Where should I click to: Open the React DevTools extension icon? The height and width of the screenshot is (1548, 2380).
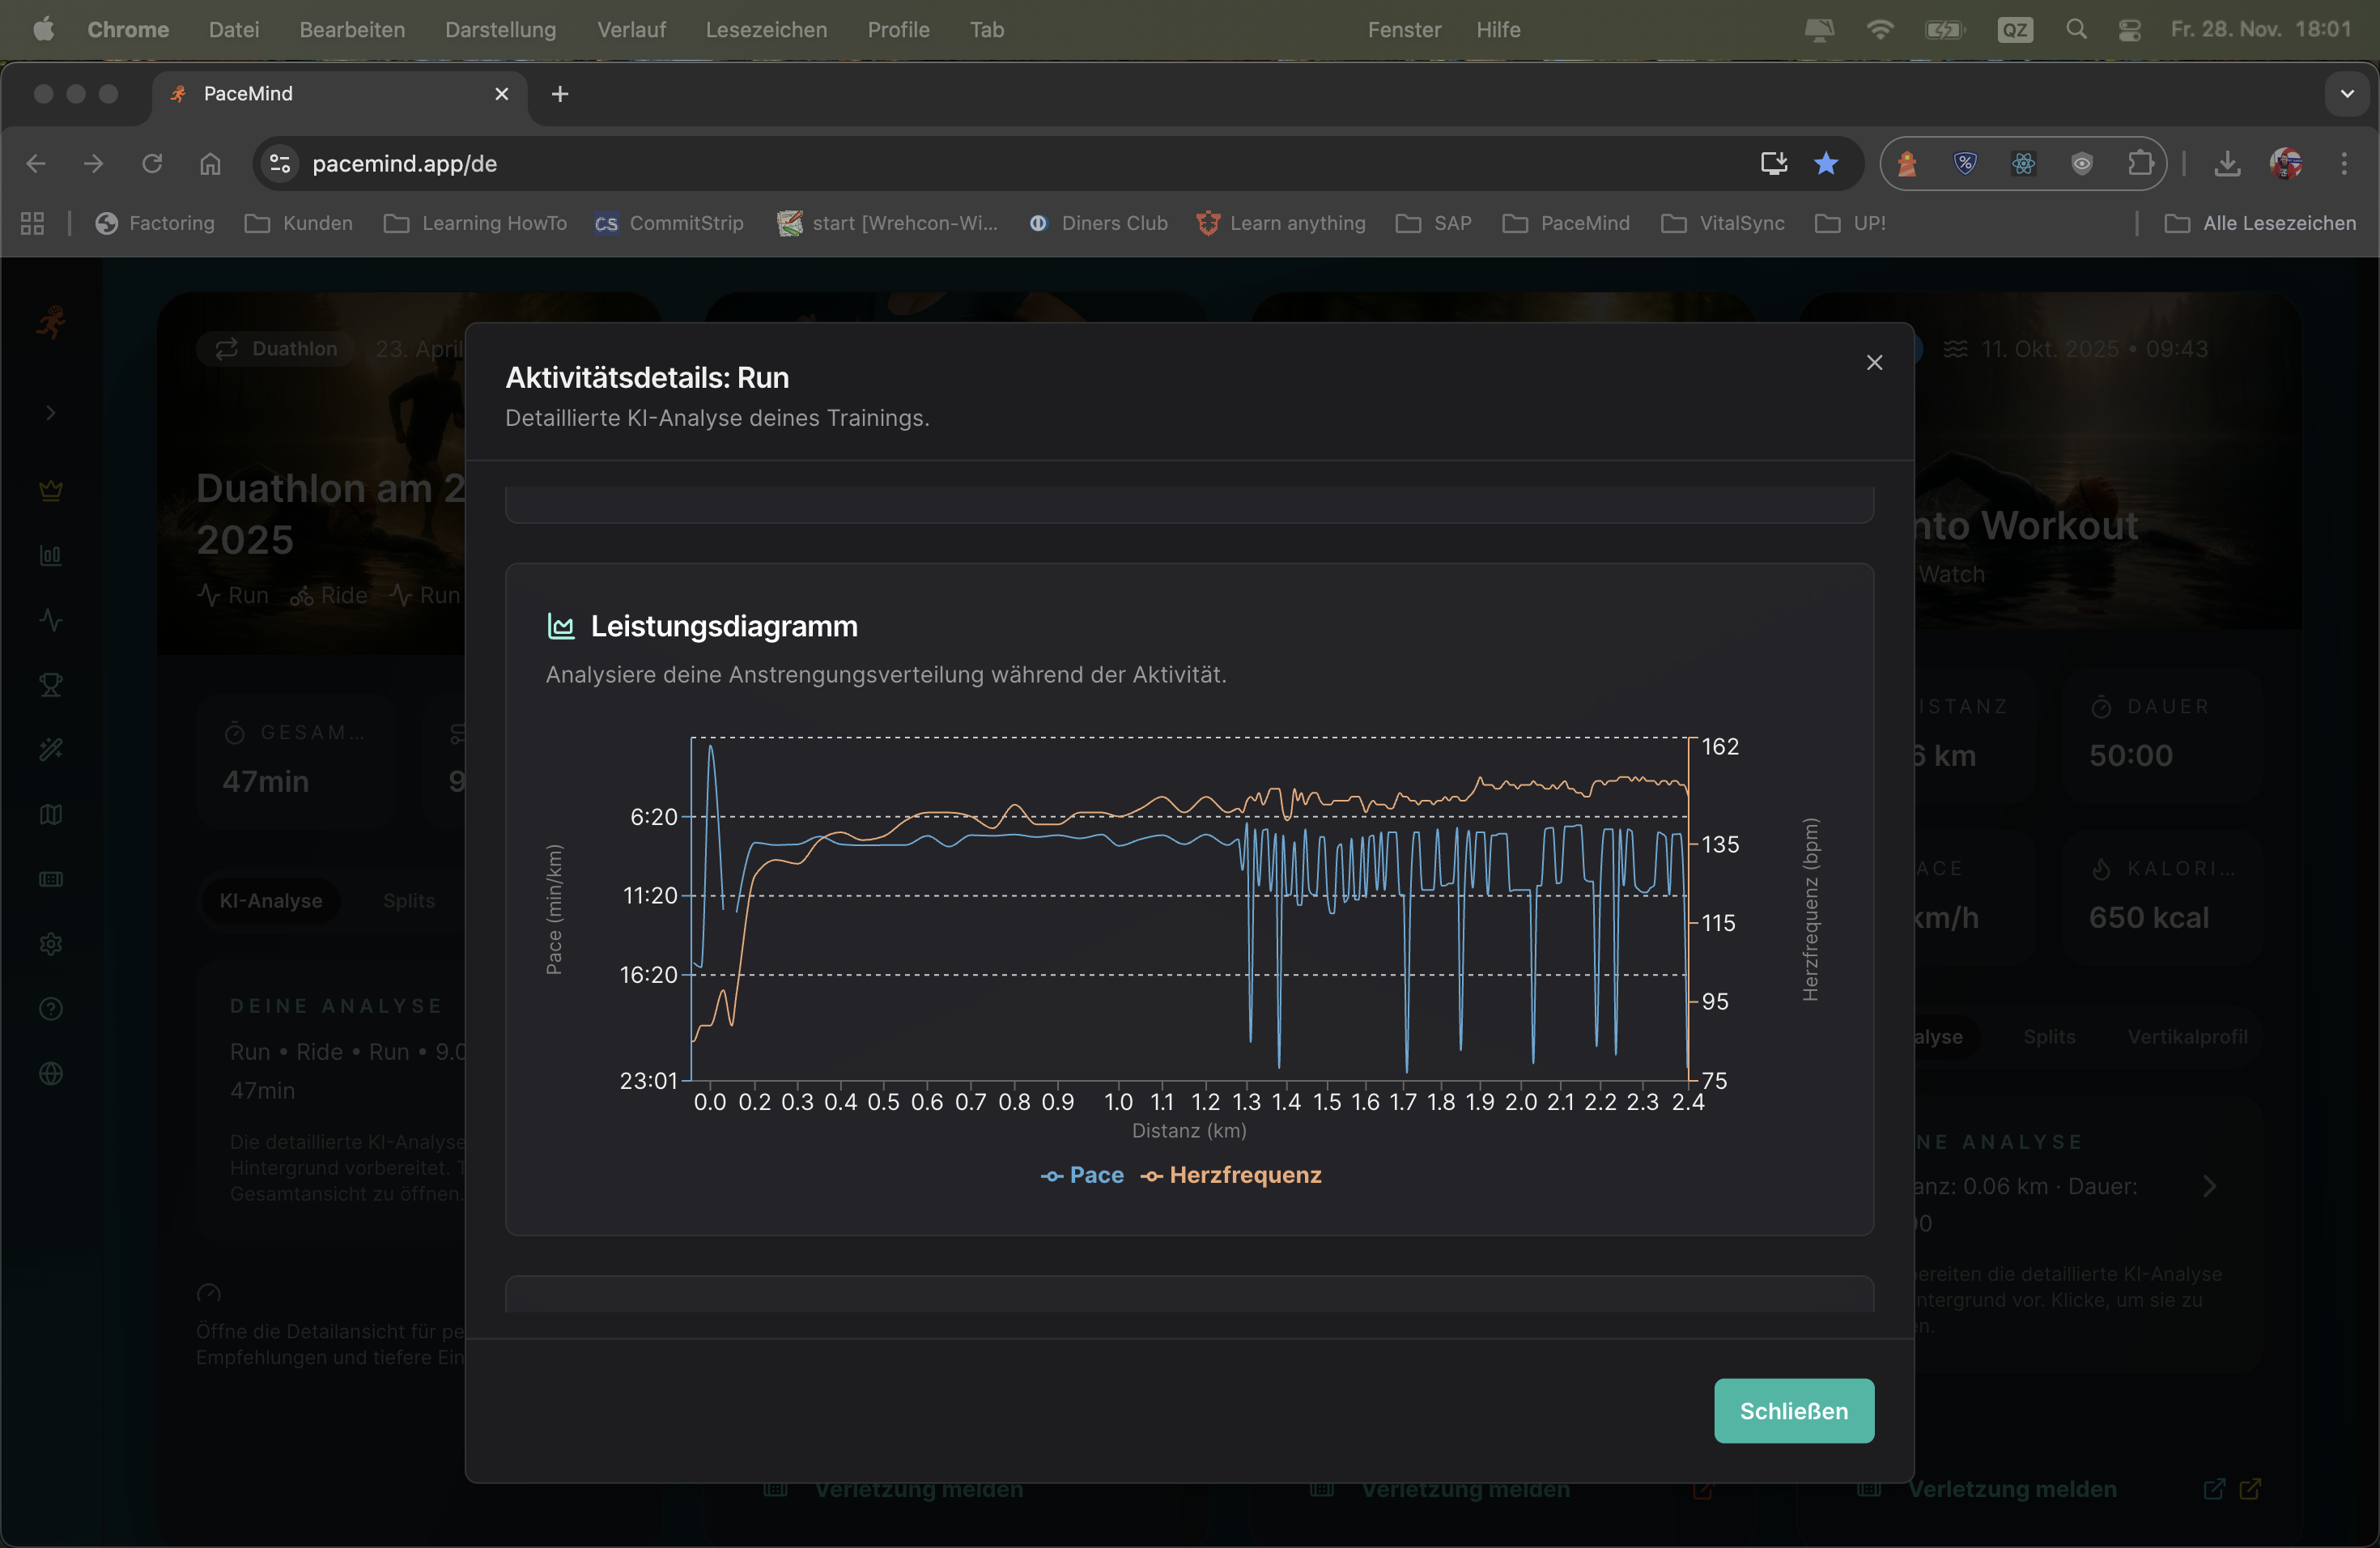(2023, 163)
